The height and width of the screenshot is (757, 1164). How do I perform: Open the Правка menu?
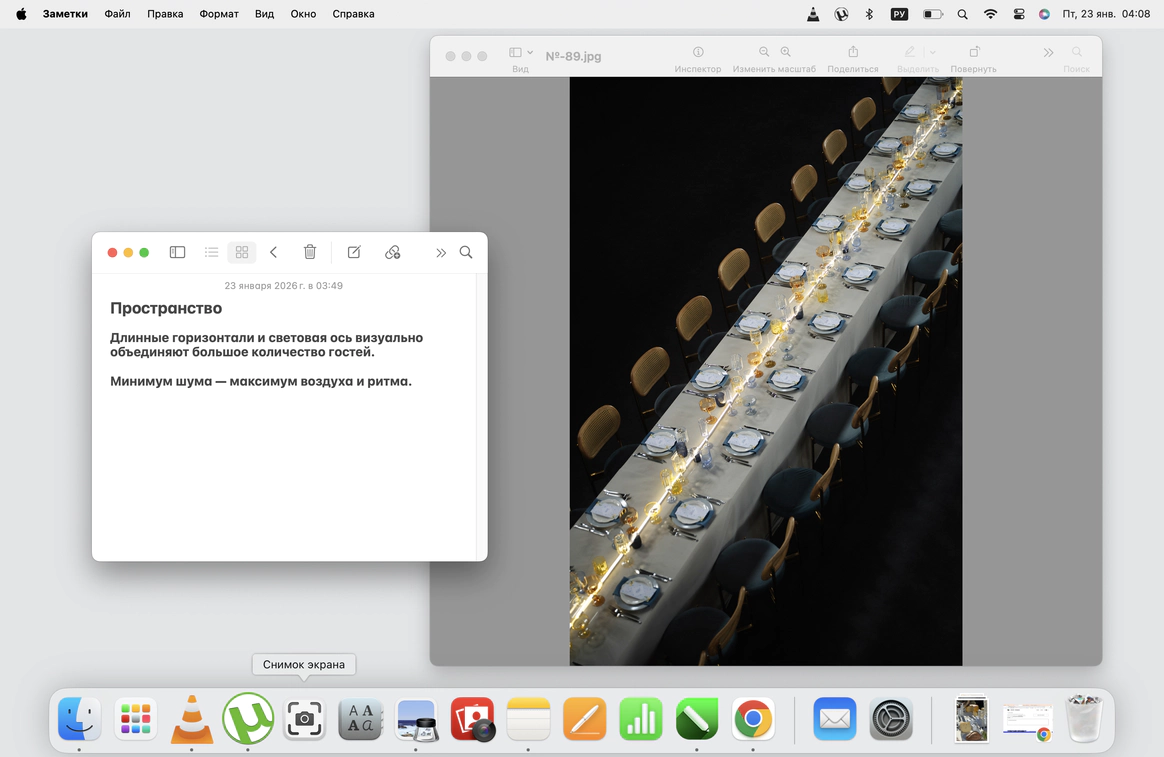[164, 14]
